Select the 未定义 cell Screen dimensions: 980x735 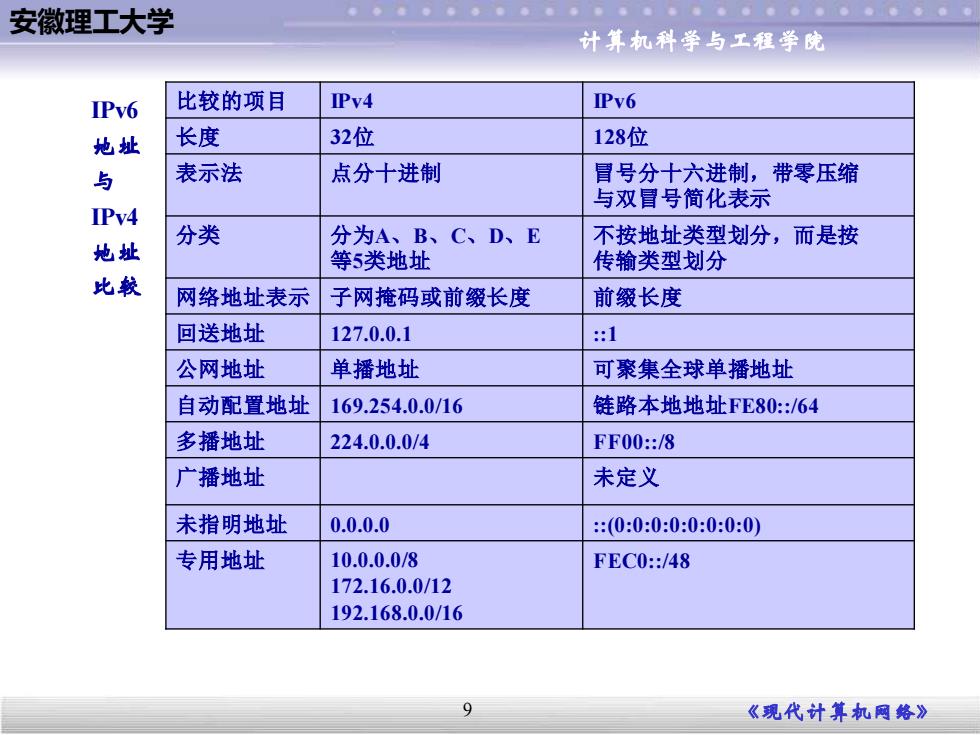pyautogui.click(x=748, y=482)
